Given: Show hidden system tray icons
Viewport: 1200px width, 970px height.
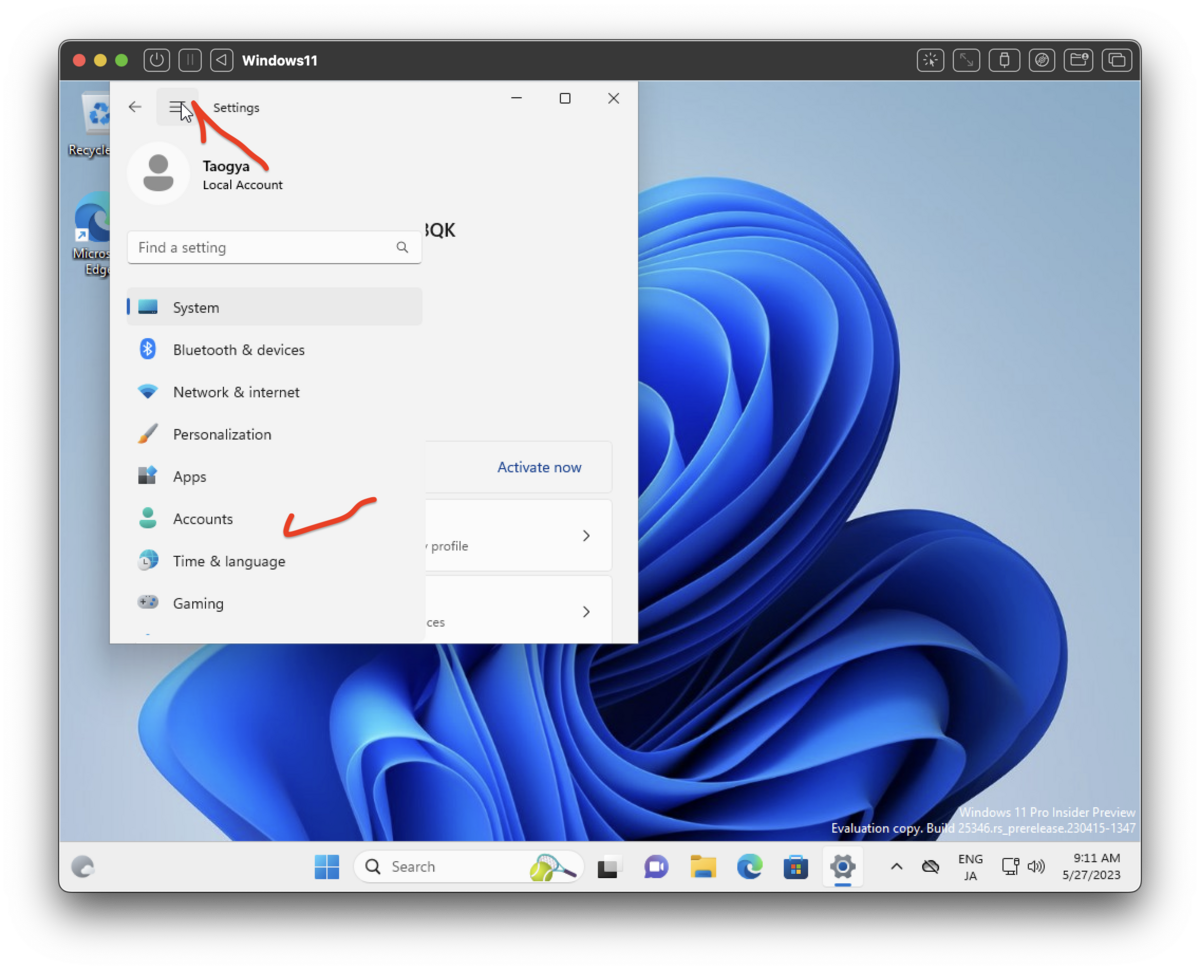Looking at the screenshot, I should (897, 867).
